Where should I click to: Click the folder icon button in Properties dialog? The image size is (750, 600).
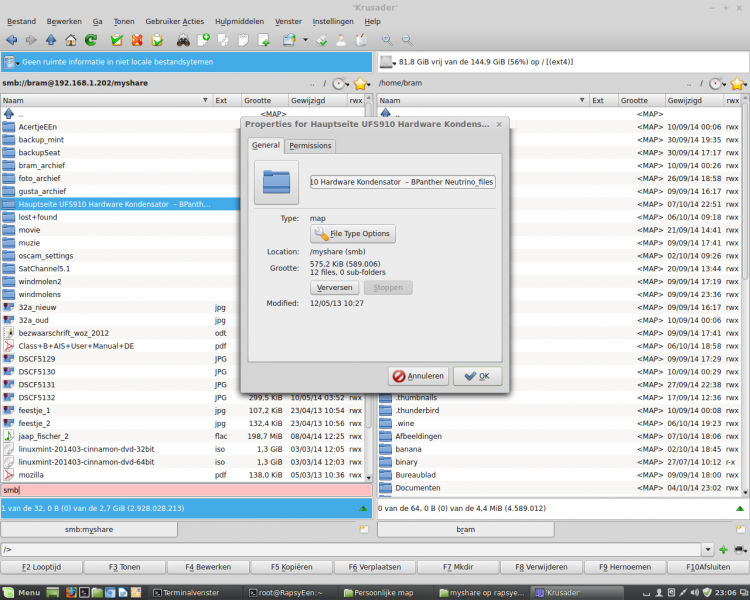[277, 181]
